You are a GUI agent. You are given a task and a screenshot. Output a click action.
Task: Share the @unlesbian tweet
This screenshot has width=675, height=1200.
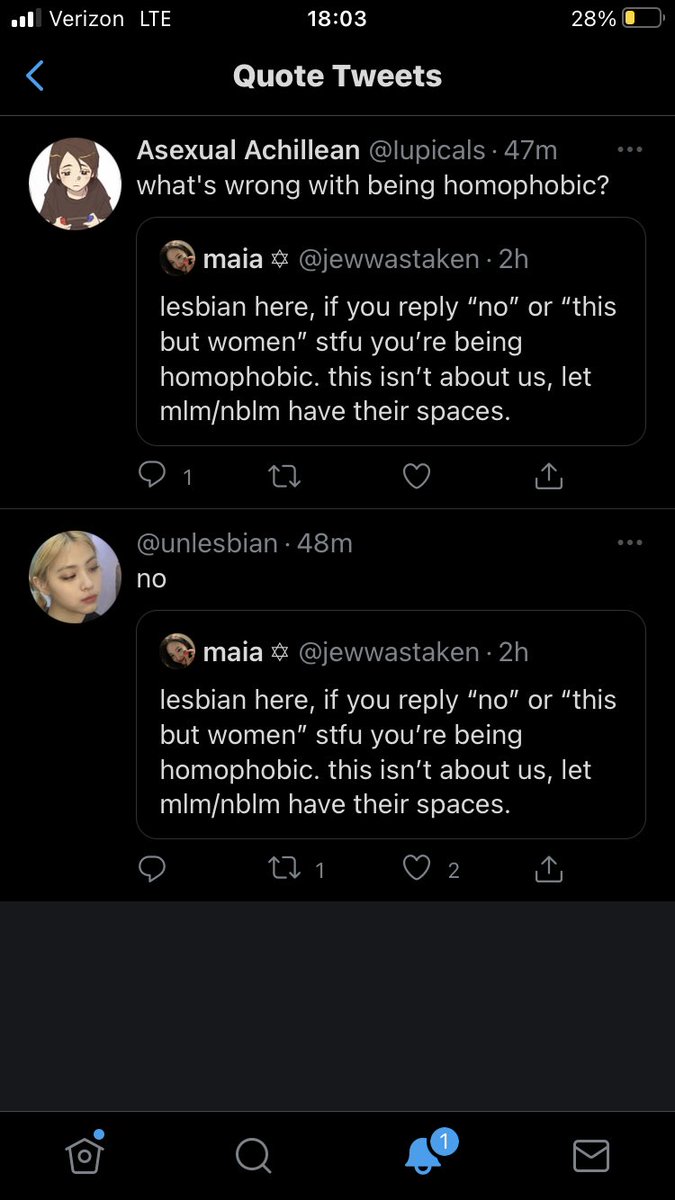[x=548, y=870]
